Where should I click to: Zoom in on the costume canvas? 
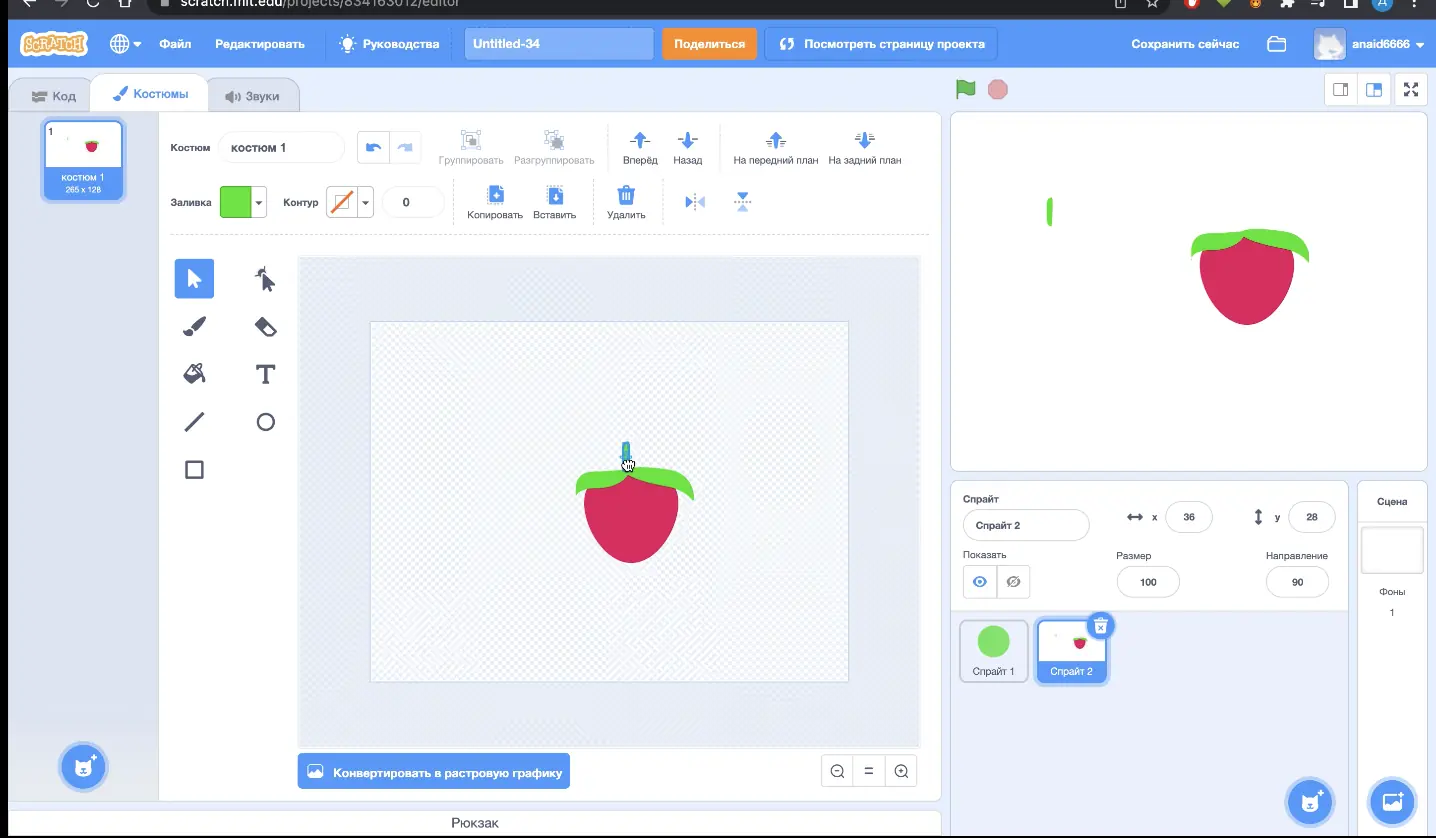tap(901, 771)
